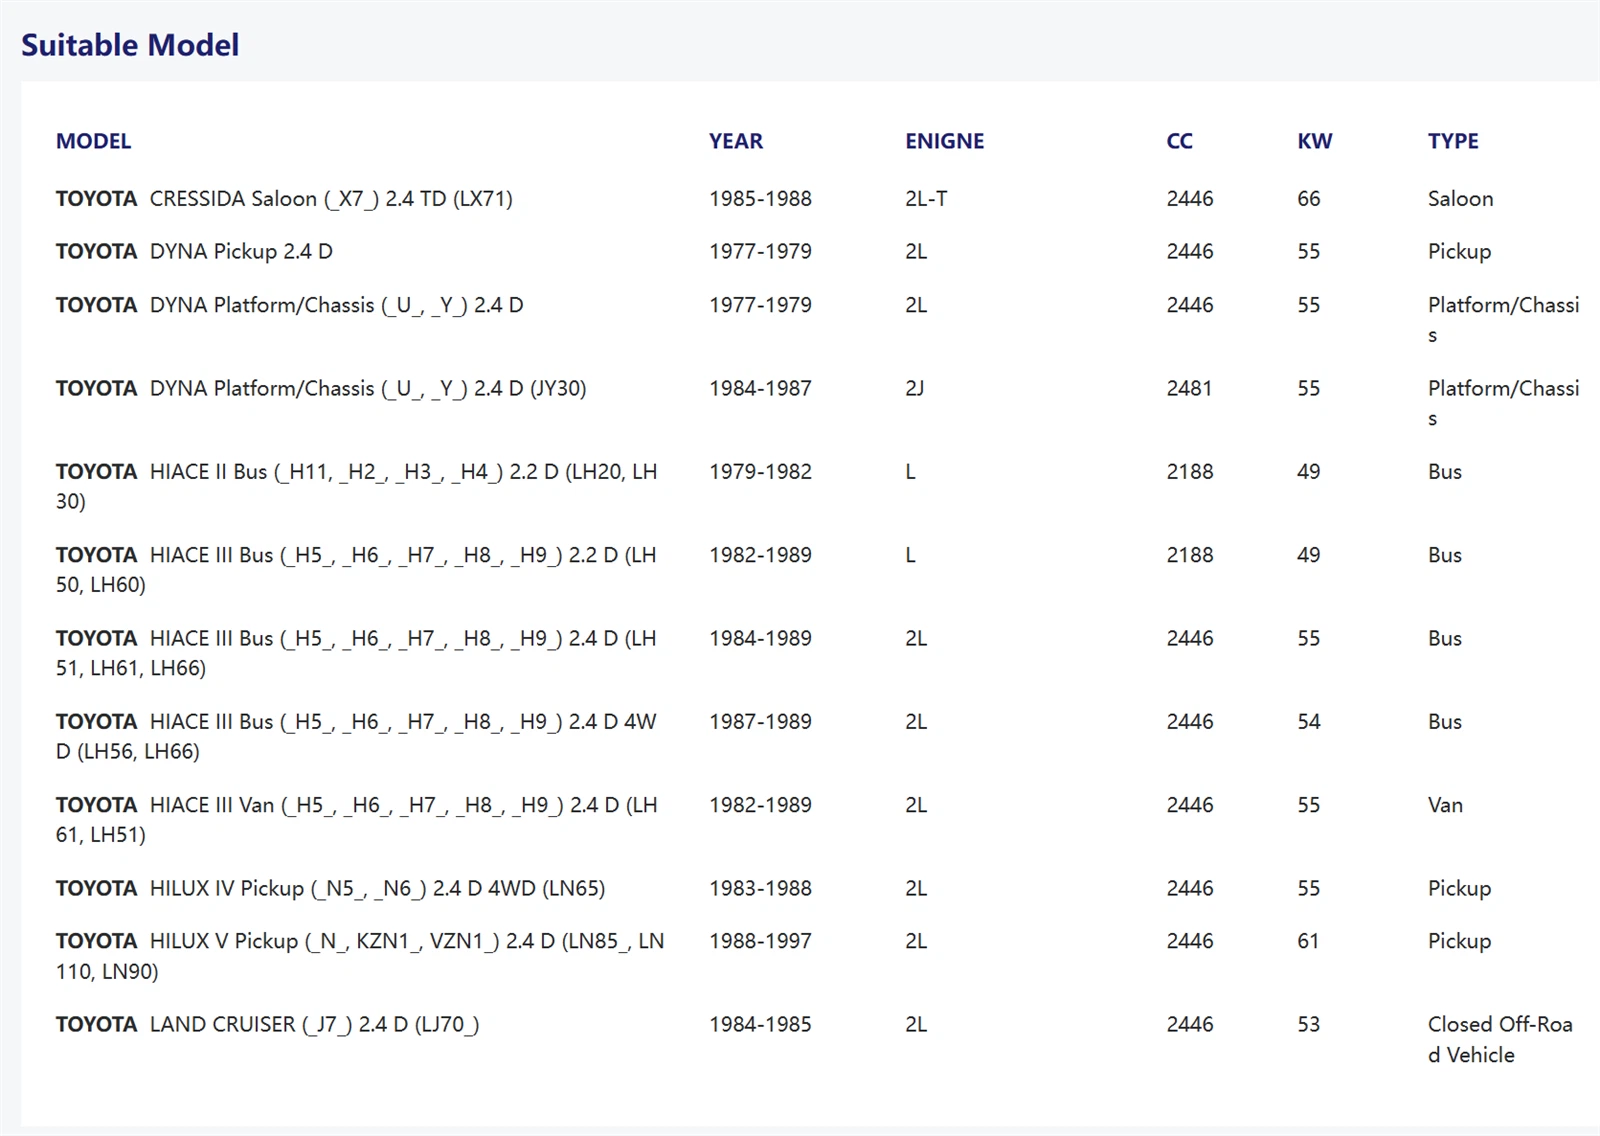This screenshot has height=1136, width=1600.
Task: Select the CRESSIDA Saloon 2.4 TD (LX71) model
Action: 284,198
